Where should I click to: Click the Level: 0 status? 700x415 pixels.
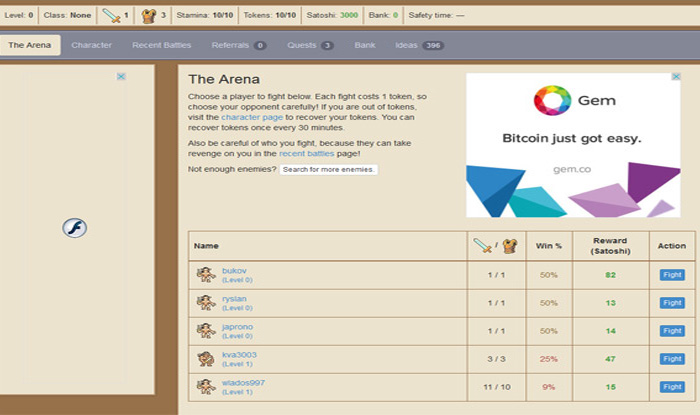pyautogui.click(x=19, y=15)
